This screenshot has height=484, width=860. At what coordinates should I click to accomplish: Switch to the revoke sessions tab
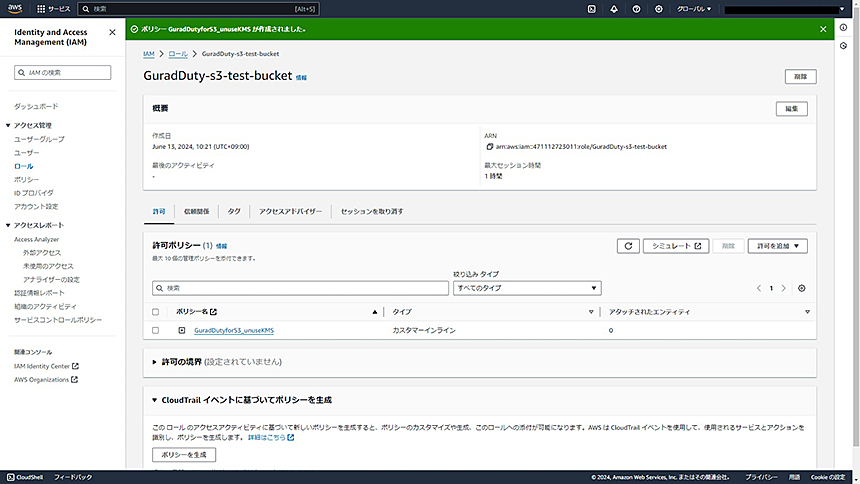point(372,211)
